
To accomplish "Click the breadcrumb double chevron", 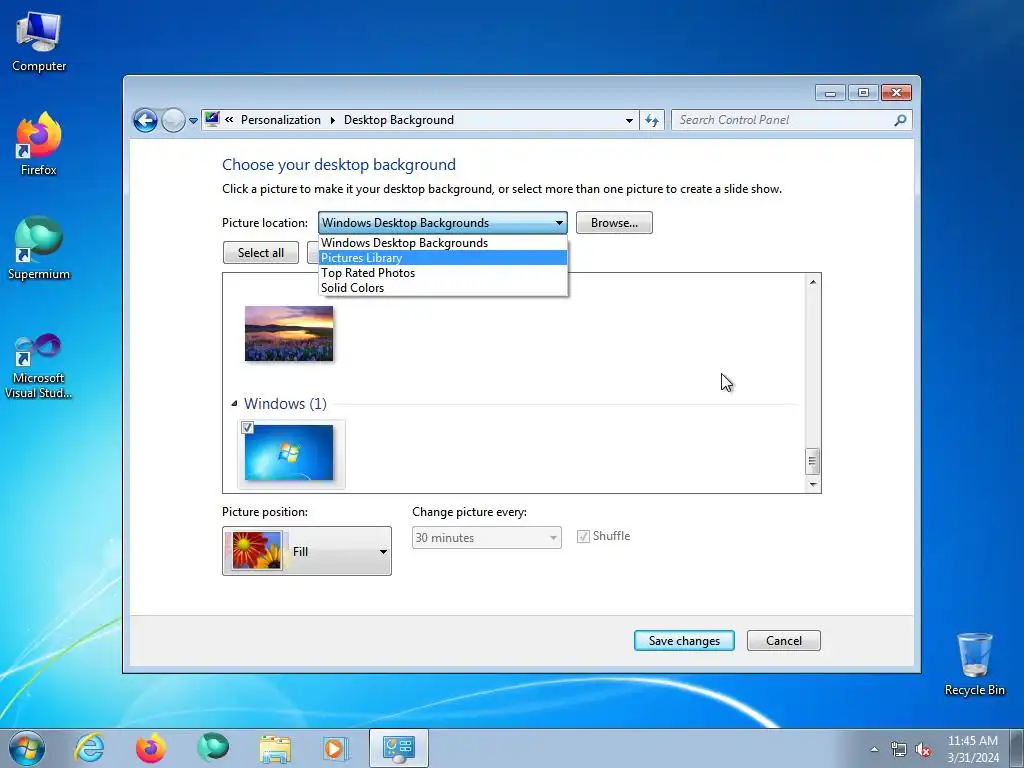I will pyautogui.click(x=229, y=120).
